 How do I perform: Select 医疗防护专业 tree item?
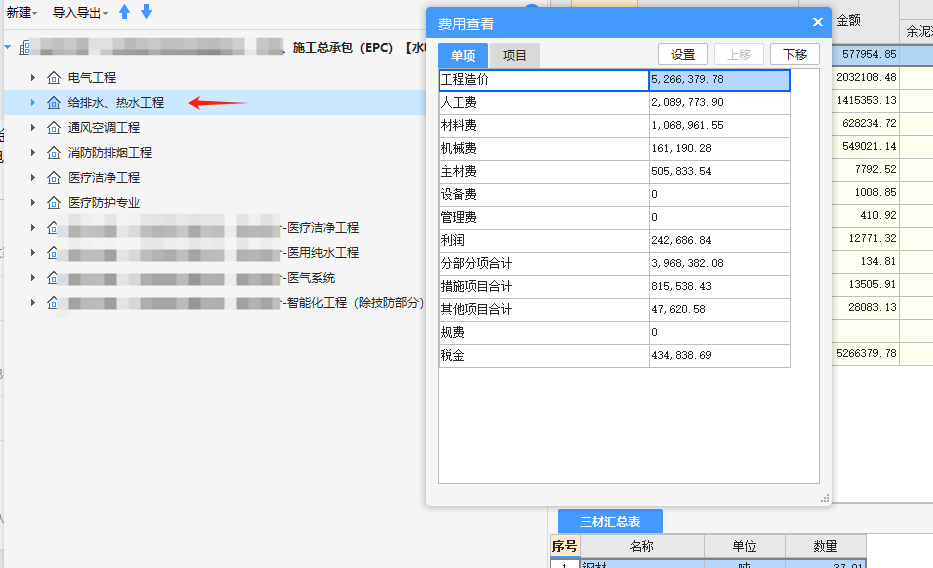tap(104, 203)
